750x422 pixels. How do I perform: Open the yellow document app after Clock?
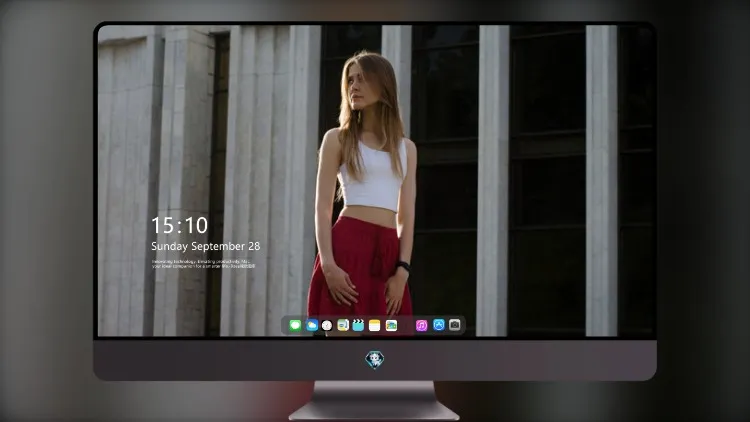[343, 325]
